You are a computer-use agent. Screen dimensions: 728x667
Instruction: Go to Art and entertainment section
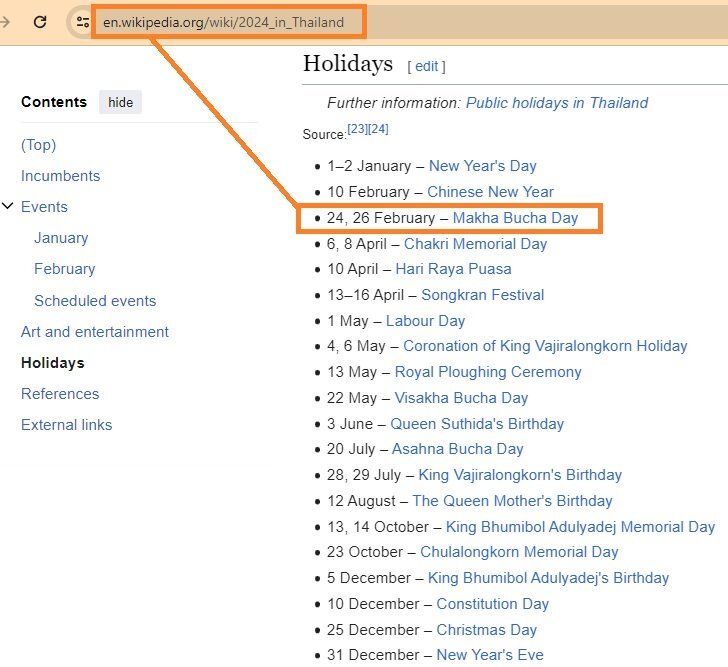(x=95, y=332)
